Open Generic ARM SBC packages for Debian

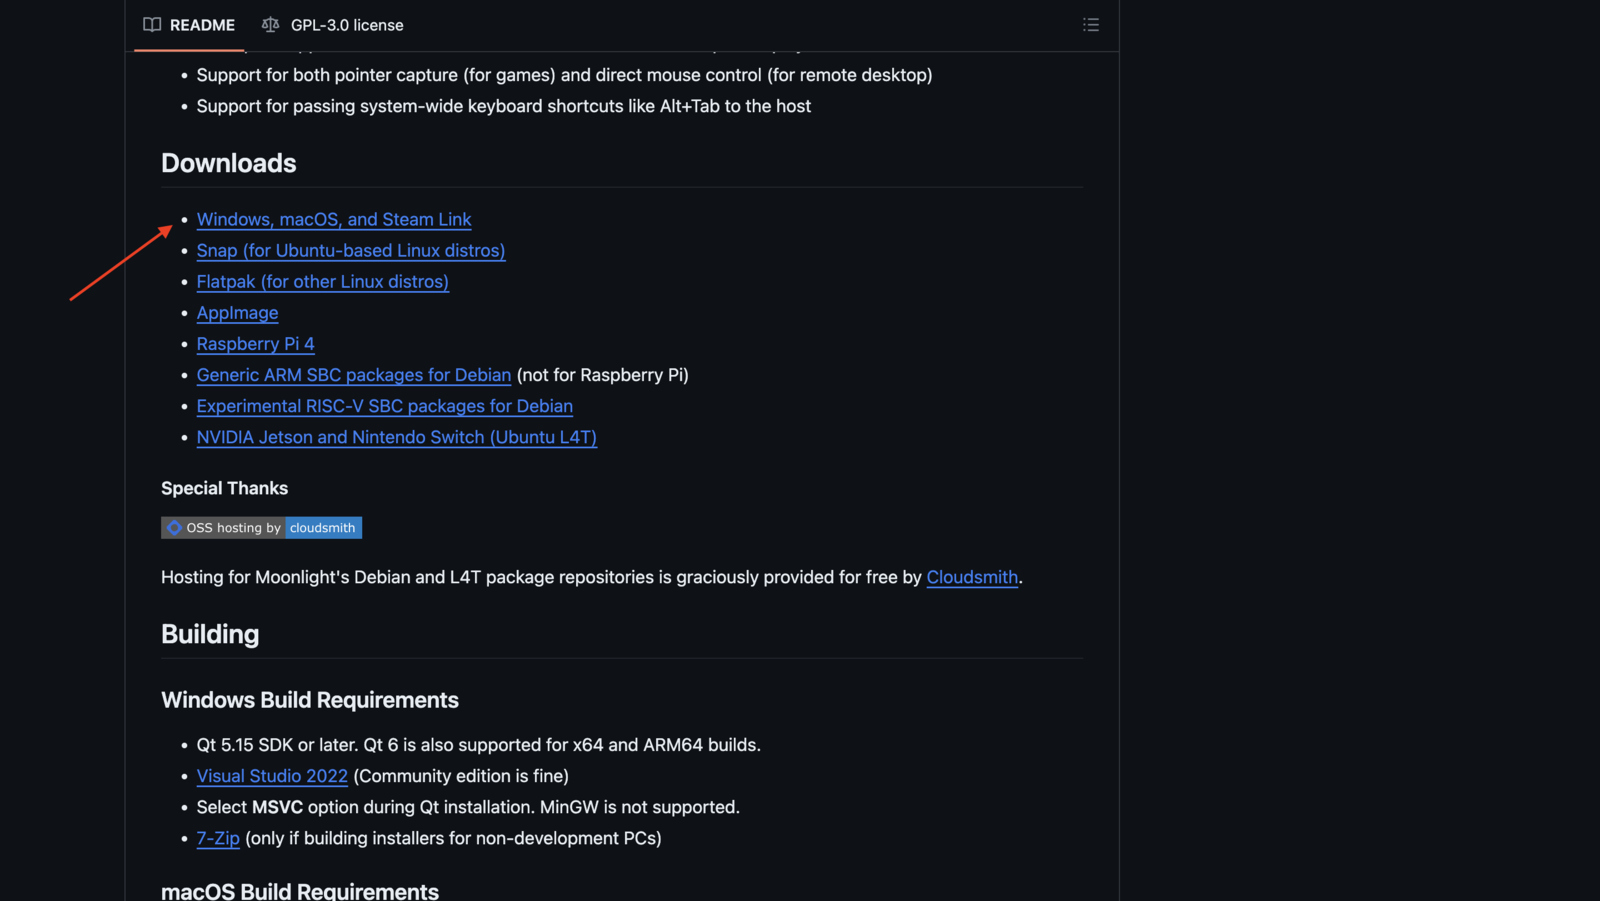click(x=353, y=375)
